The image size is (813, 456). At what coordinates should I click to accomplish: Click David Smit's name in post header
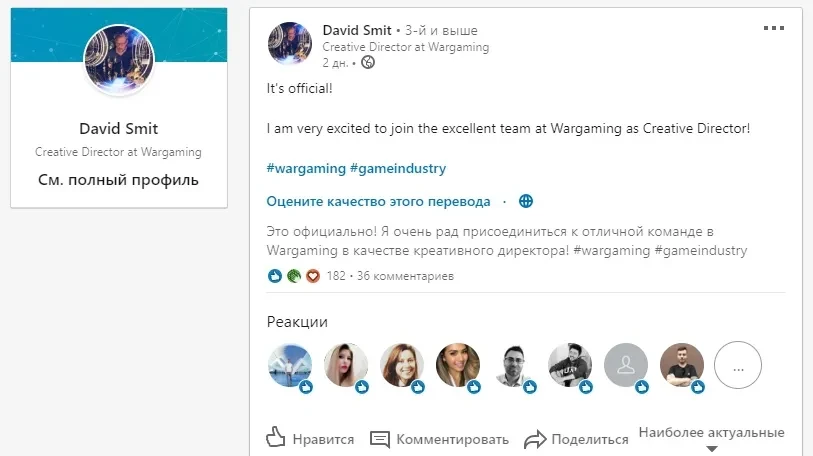[357, 29]
